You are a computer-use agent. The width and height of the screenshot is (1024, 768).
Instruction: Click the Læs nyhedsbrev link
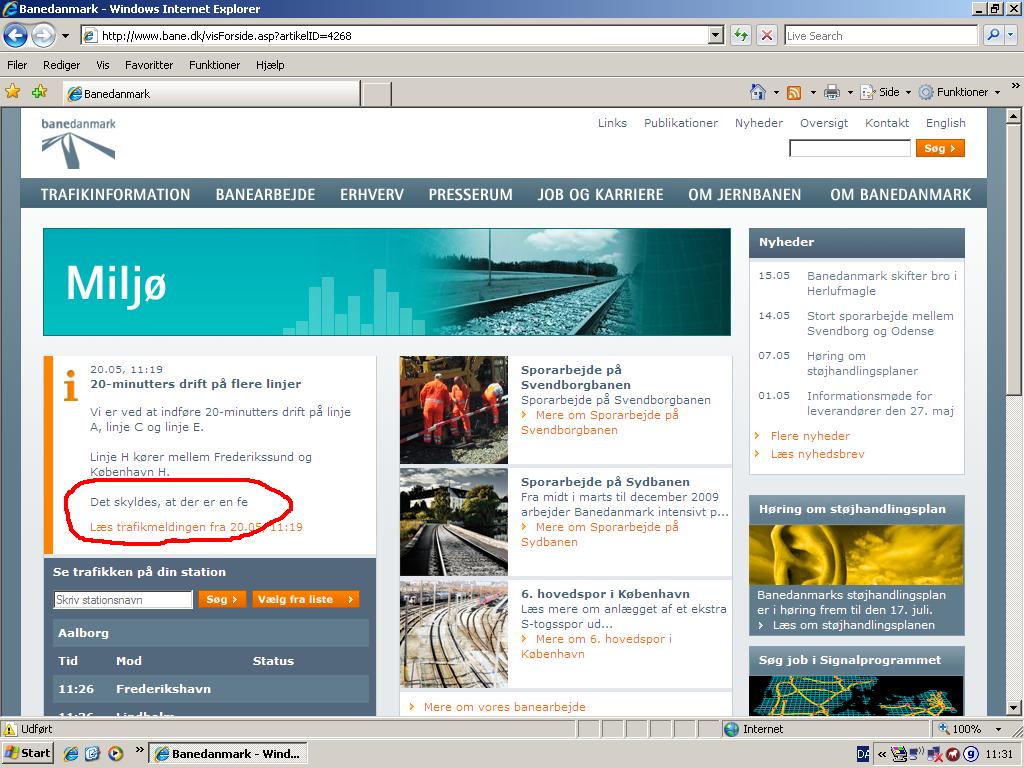tap(817, 454)
